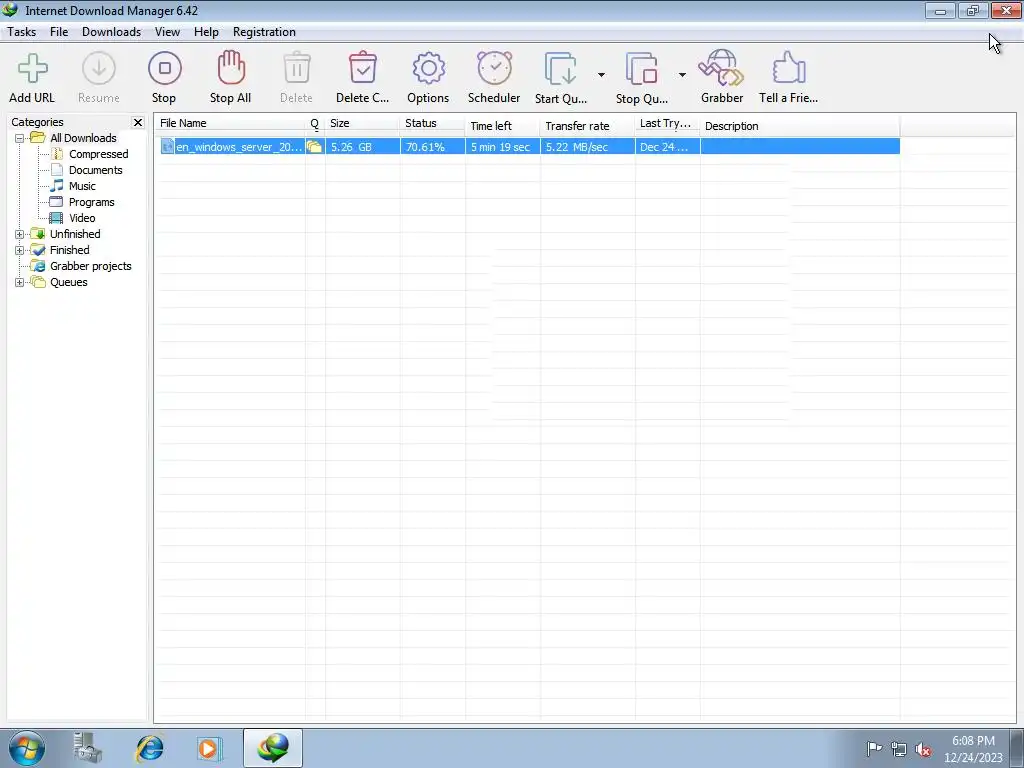
Task: Select the Unfinished category
Action: click(x=75, y=234)
